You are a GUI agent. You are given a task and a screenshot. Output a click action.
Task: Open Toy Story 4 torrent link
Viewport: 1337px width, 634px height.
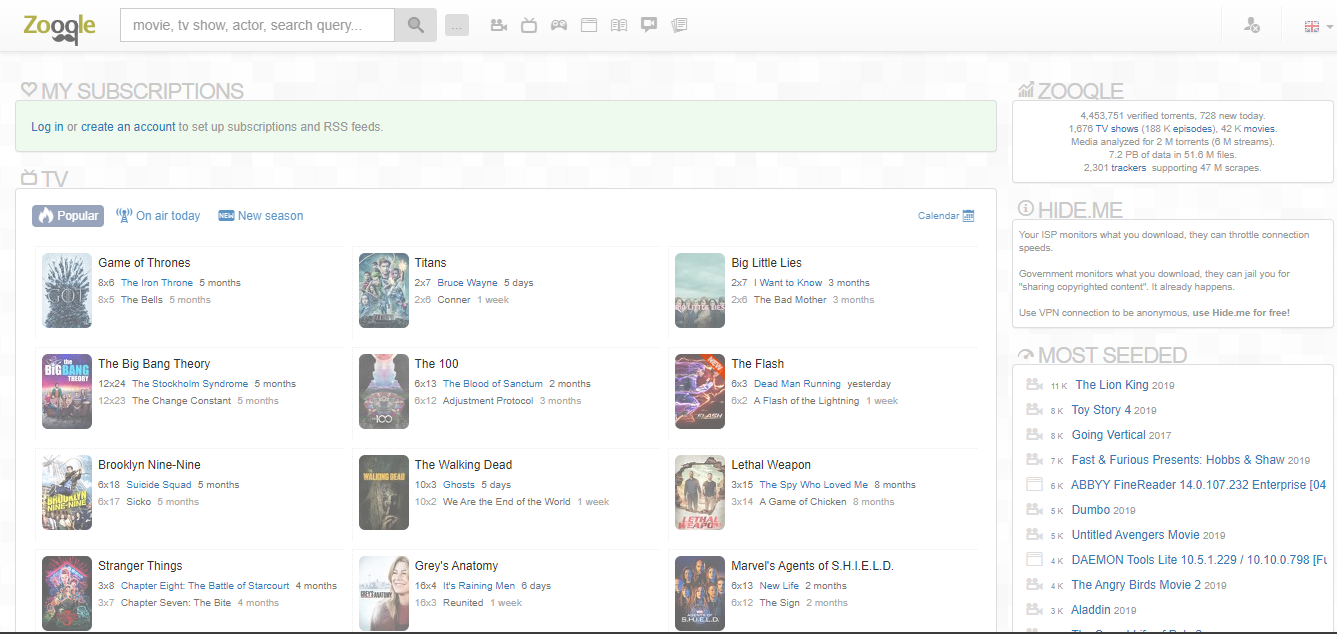pyautogui.click(x=1101, y=410)
